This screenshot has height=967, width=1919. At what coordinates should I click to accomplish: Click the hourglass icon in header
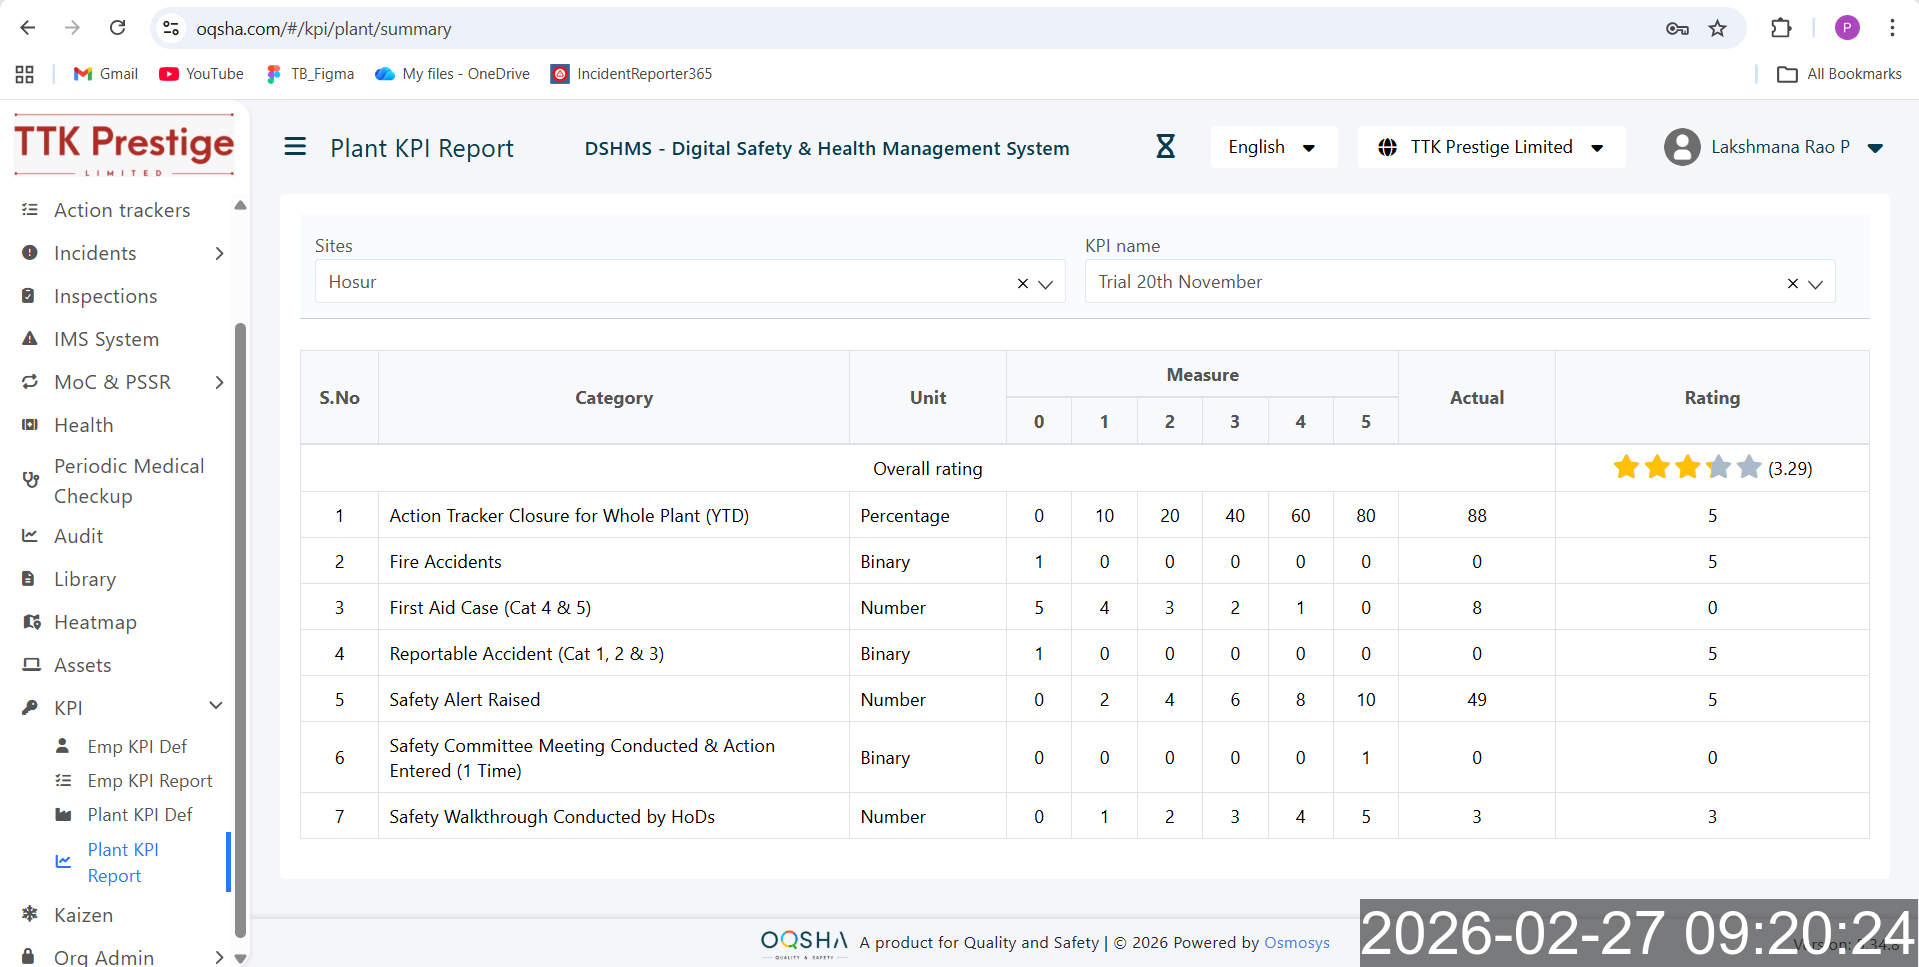point(1165,147)
